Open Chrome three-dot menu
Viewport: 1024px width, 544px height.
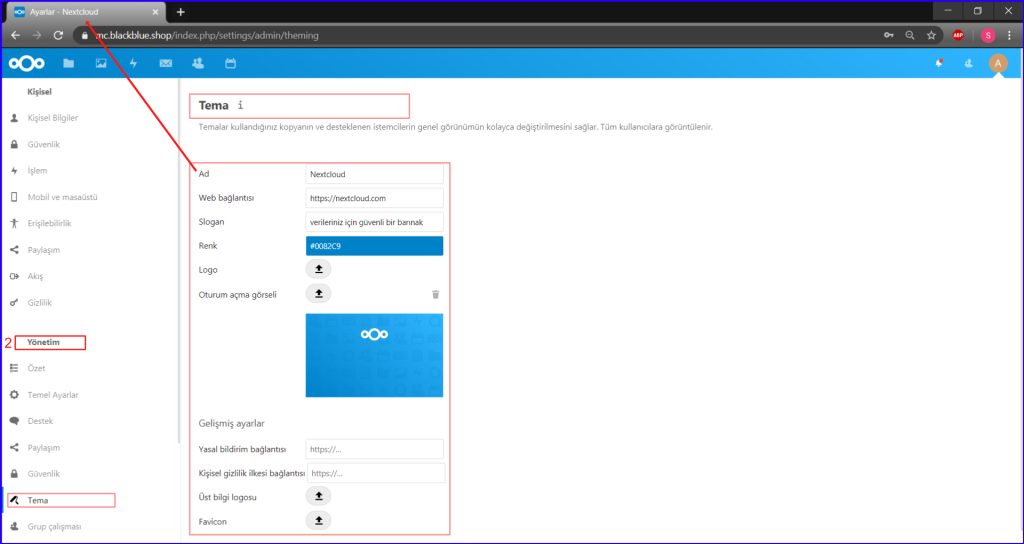coord(1009,35)
